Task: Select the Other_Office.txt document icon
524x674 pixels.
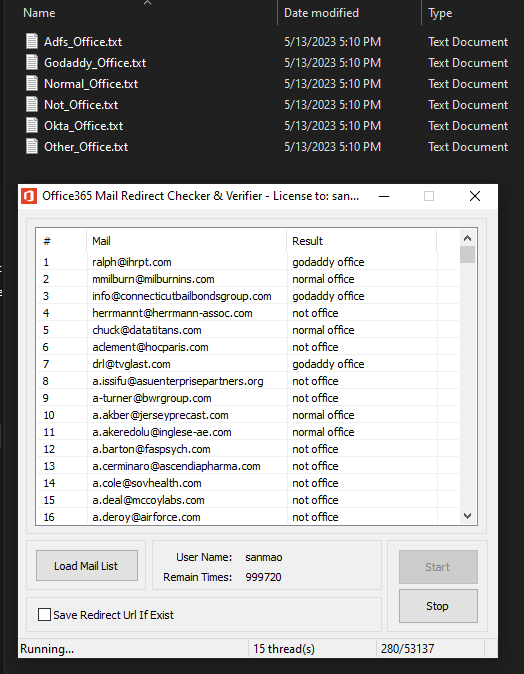Action: 32,147
